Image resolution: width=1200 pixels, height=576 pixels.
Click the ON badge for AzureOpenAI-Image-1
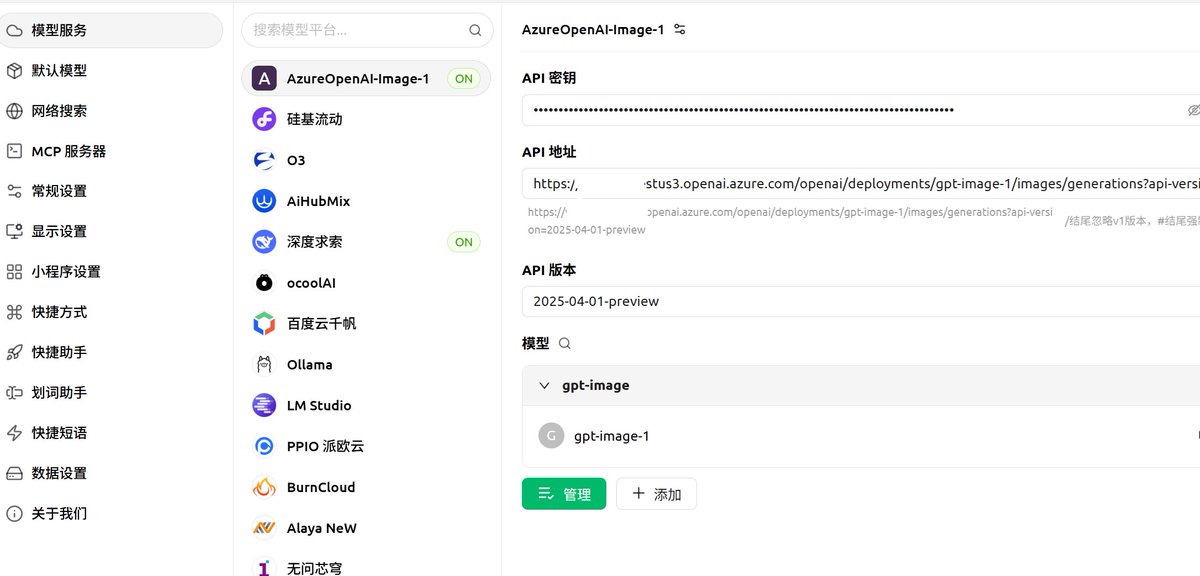464,78
